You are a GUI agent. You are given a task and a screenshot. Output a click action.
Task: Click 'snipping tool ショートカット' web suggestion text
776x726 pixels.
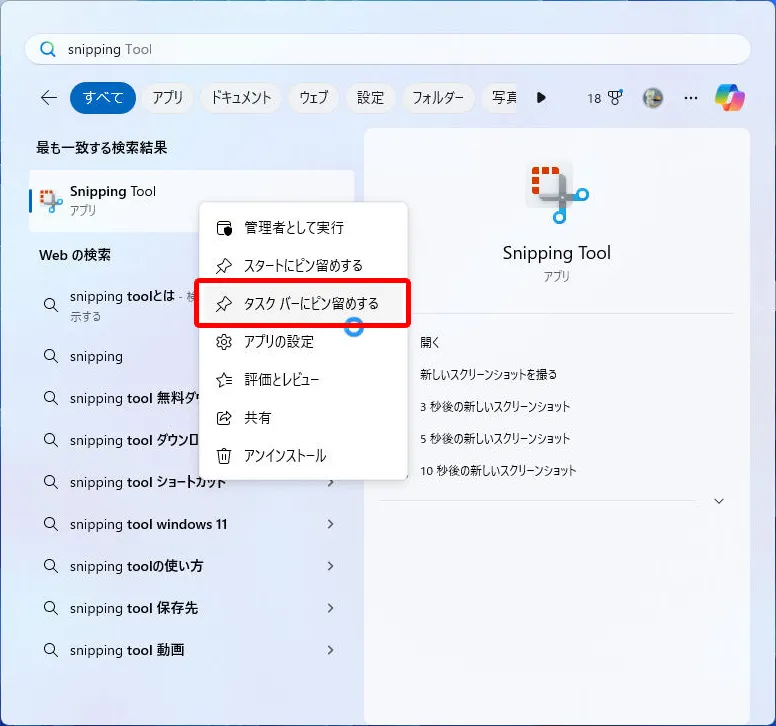pyautogui.click(x=147, y=482)
